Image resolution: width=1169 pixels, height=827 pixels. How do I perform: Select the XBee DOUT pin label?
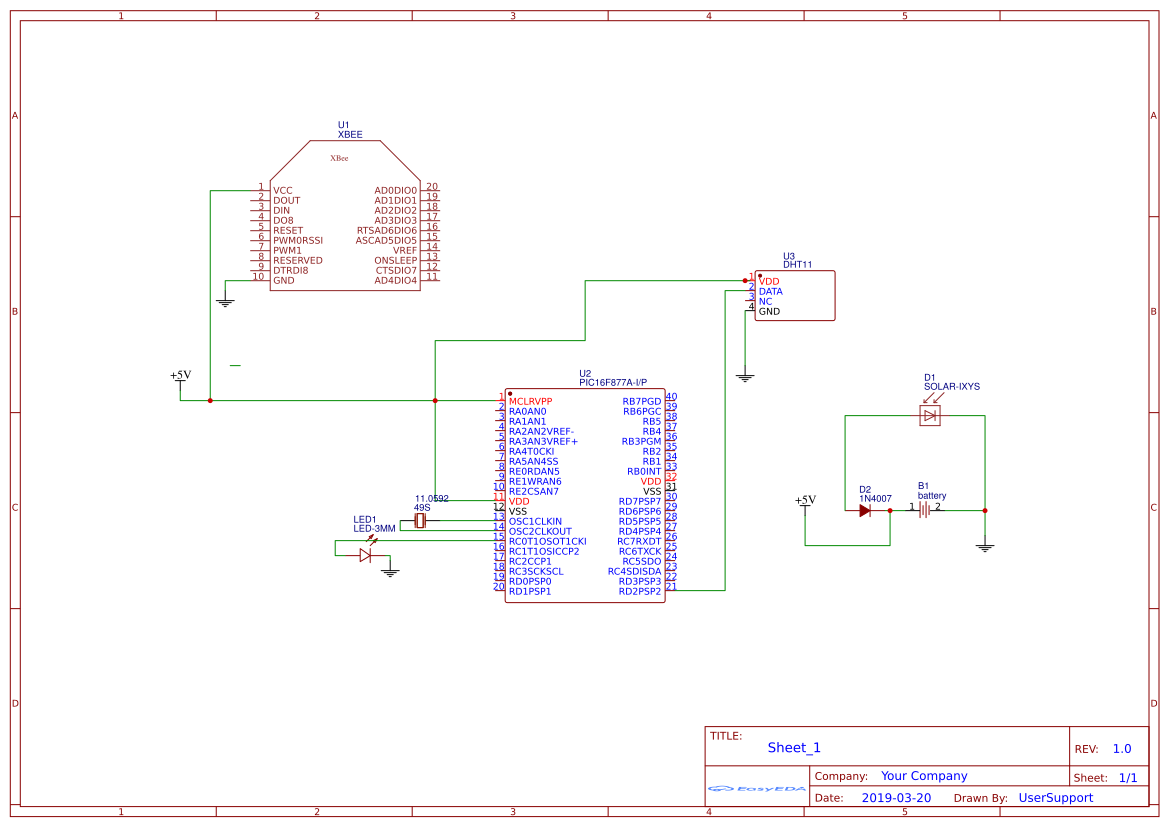click(286, 201)
